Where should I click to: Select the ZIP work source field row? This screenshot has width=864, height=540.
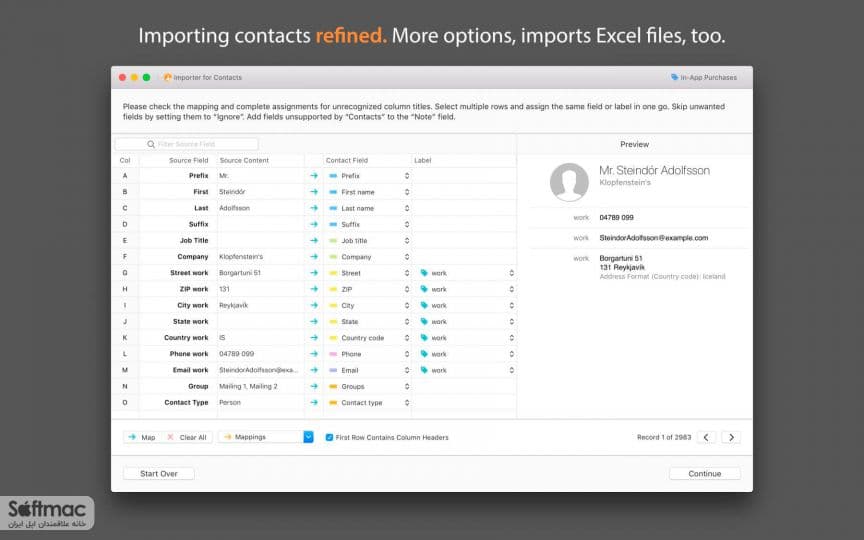(x=194, y=289)
